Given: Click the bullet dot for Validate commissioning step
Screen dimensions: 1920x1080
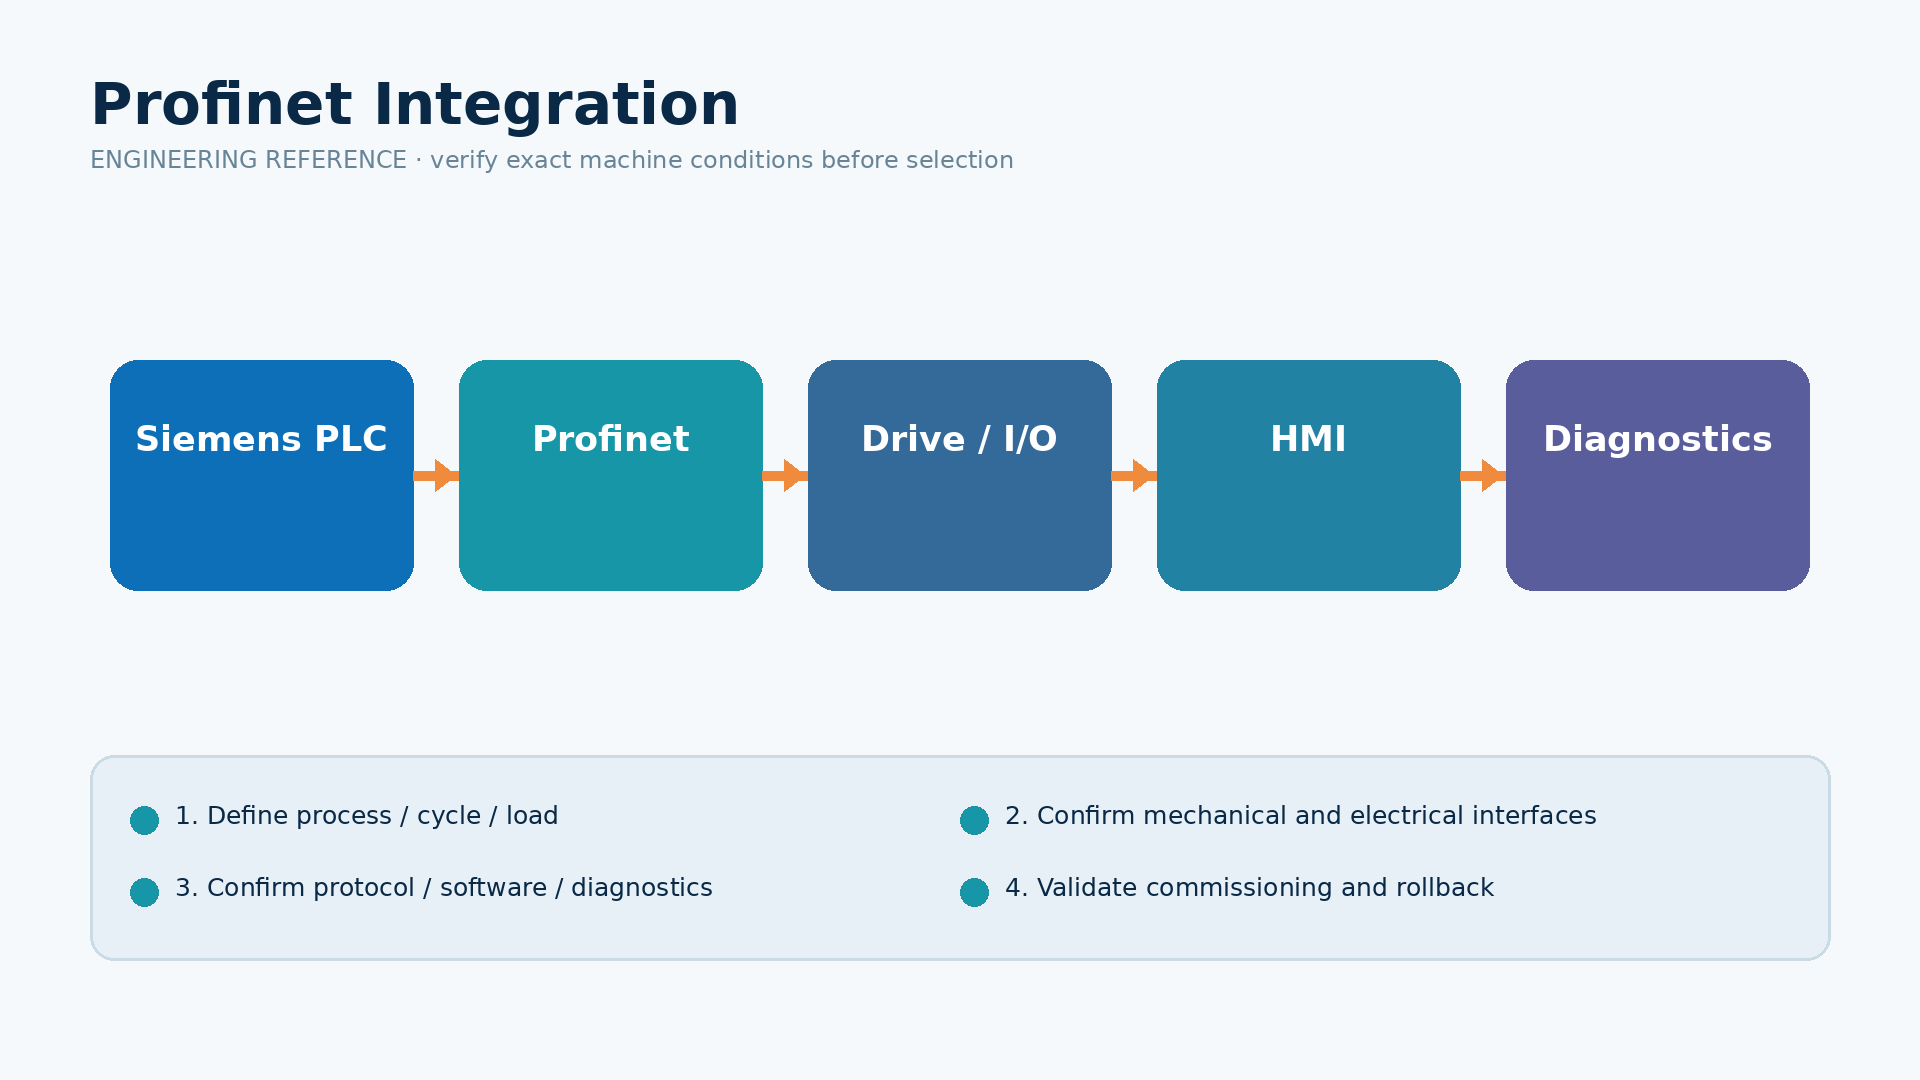Looking at the screenshot, I should [974, 892].
